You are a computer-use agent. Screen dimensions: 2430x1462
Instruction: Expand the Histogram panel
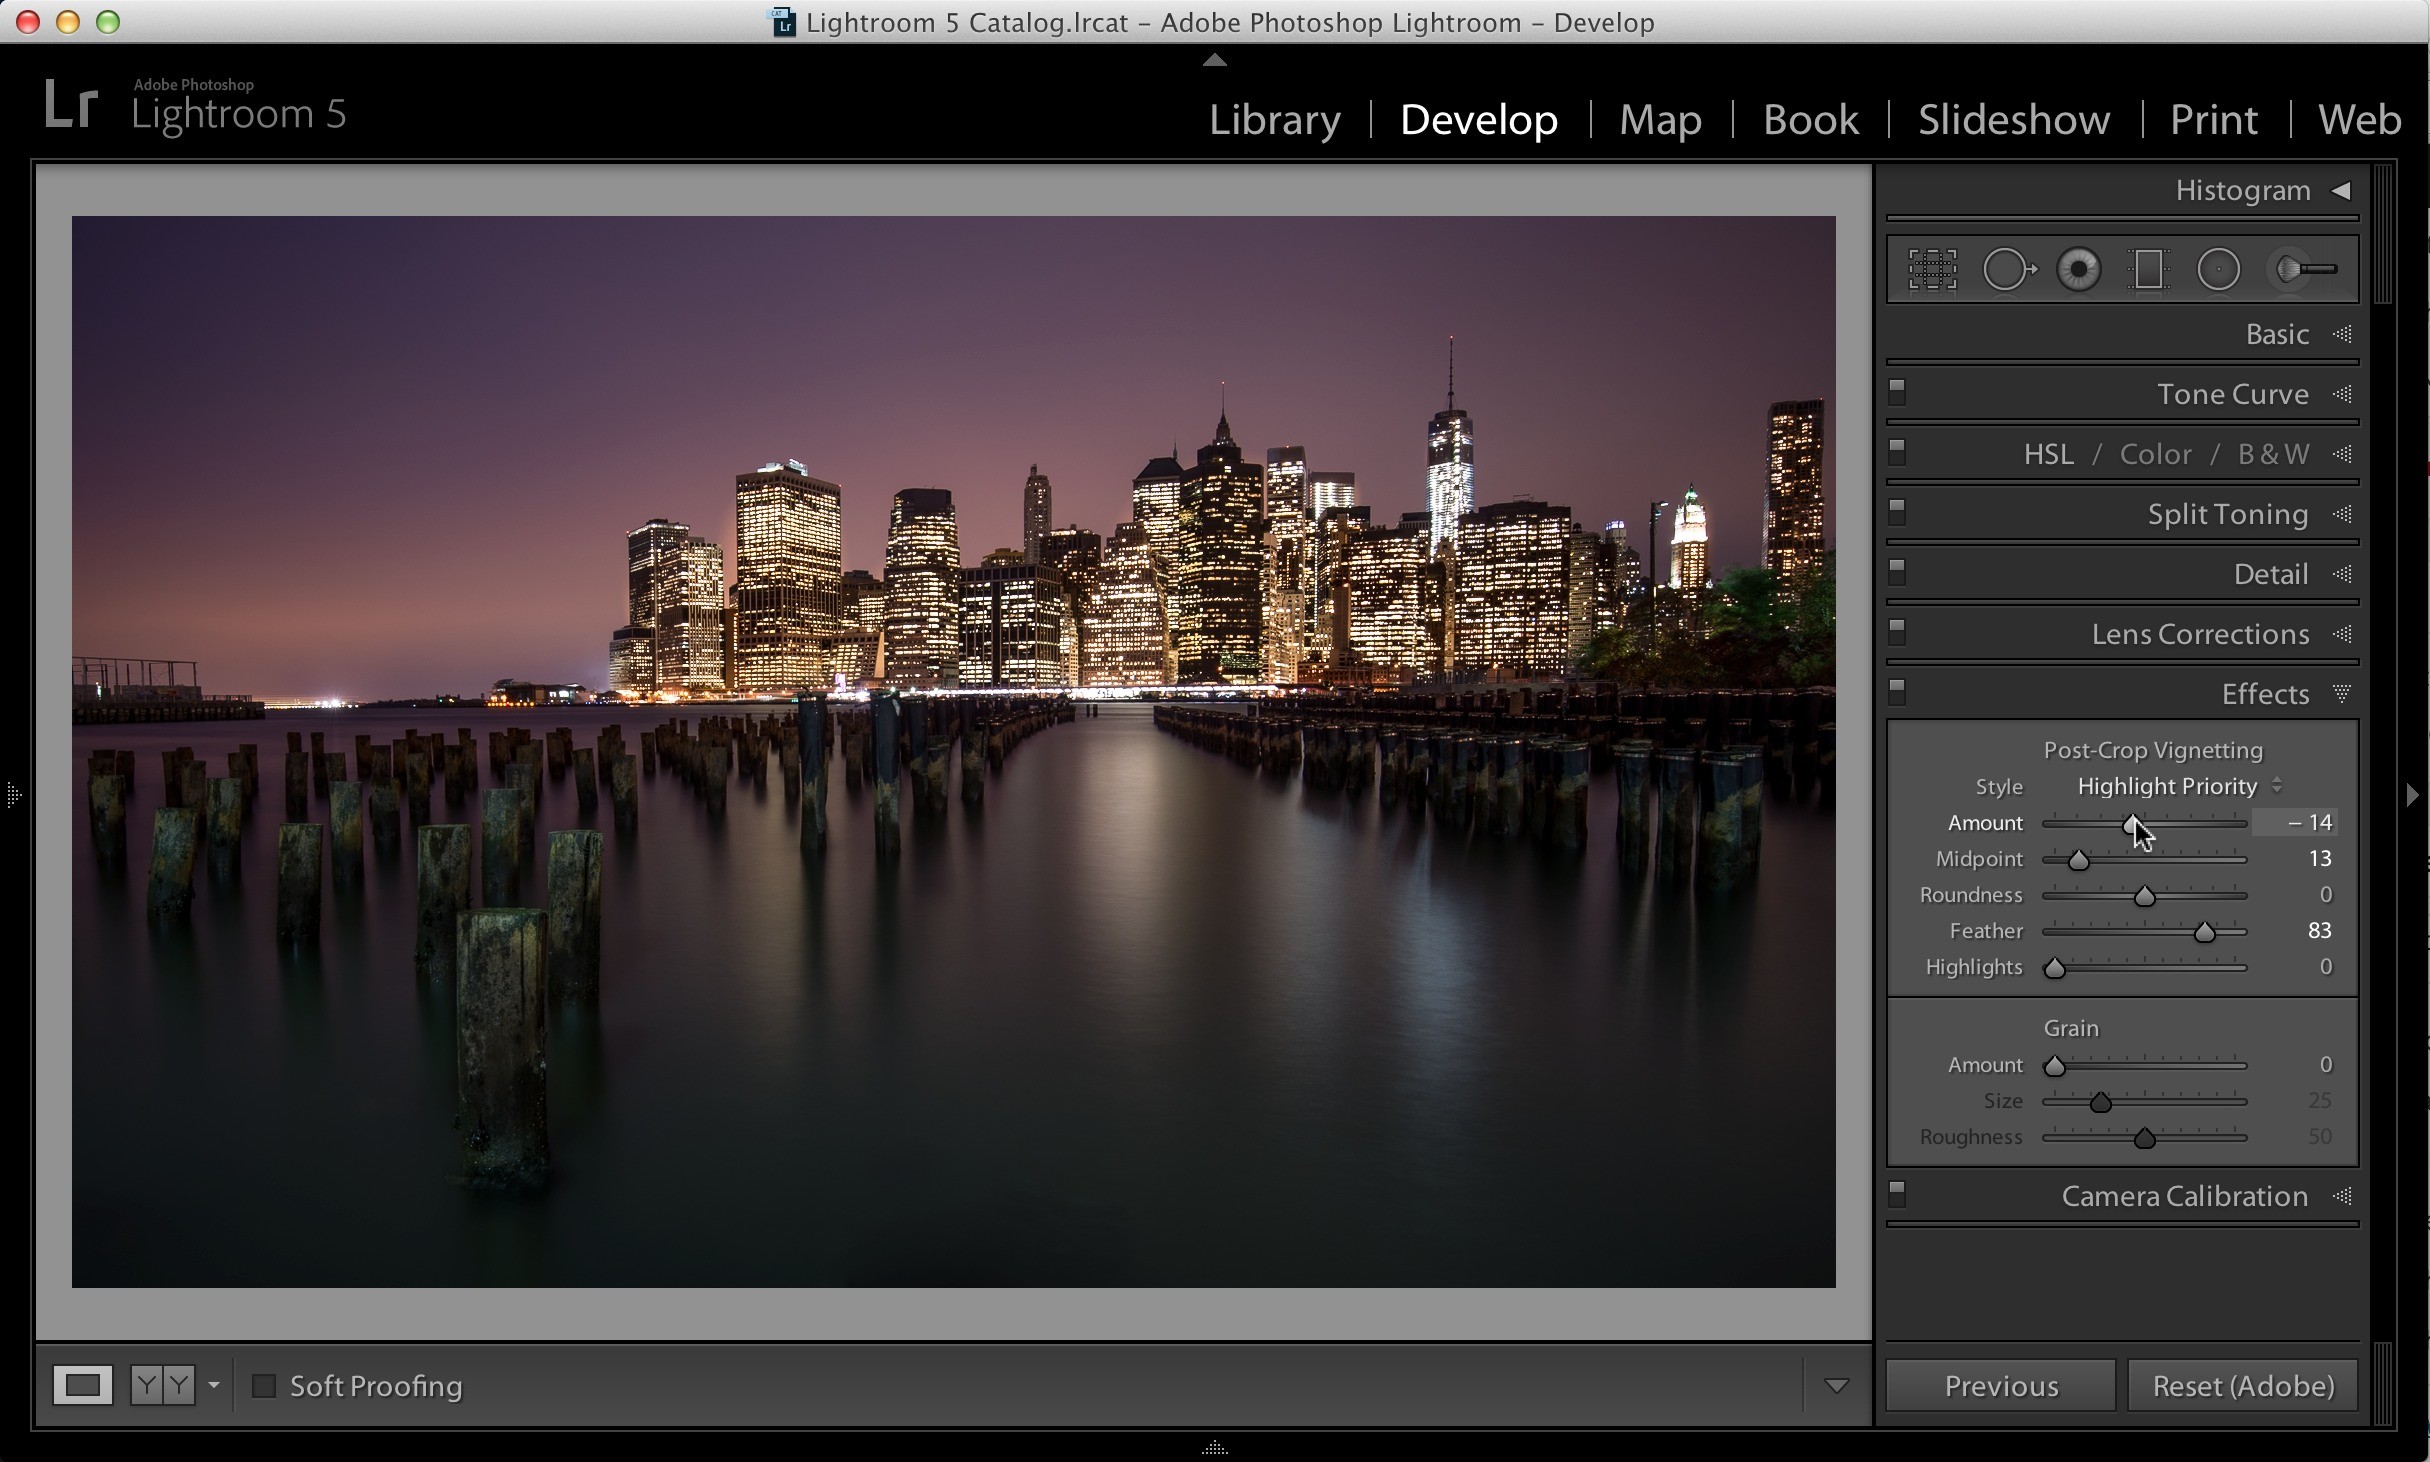click(2342, 190)
